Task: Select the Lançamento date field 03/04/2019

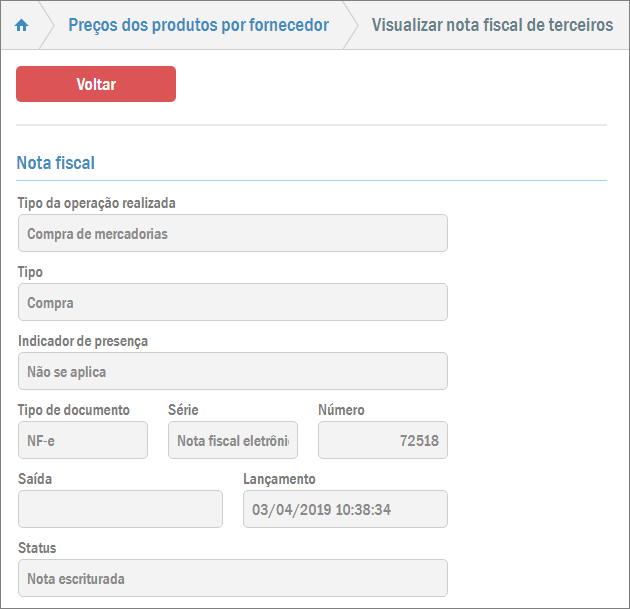Action: (x=345, y=509)
